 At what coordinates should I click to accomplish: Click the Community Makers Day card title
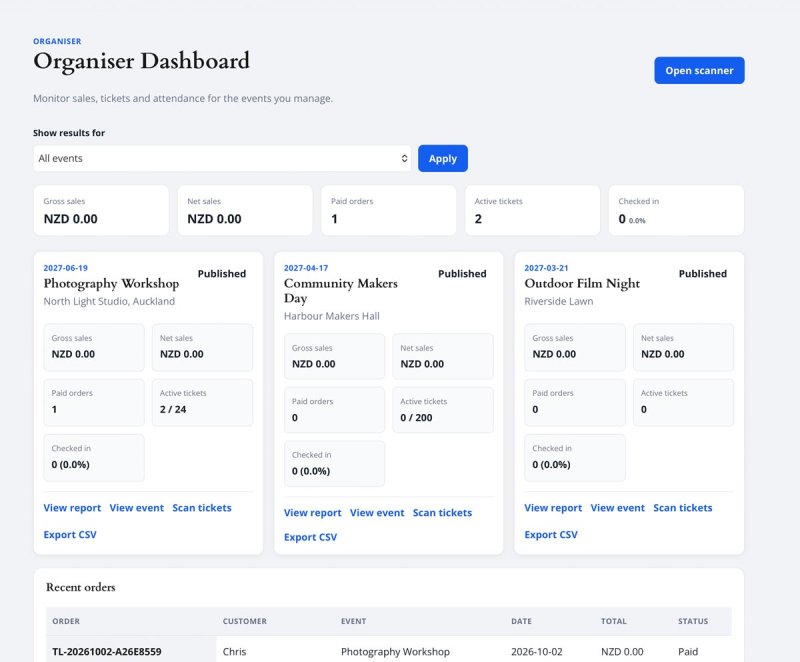(340, 291)
